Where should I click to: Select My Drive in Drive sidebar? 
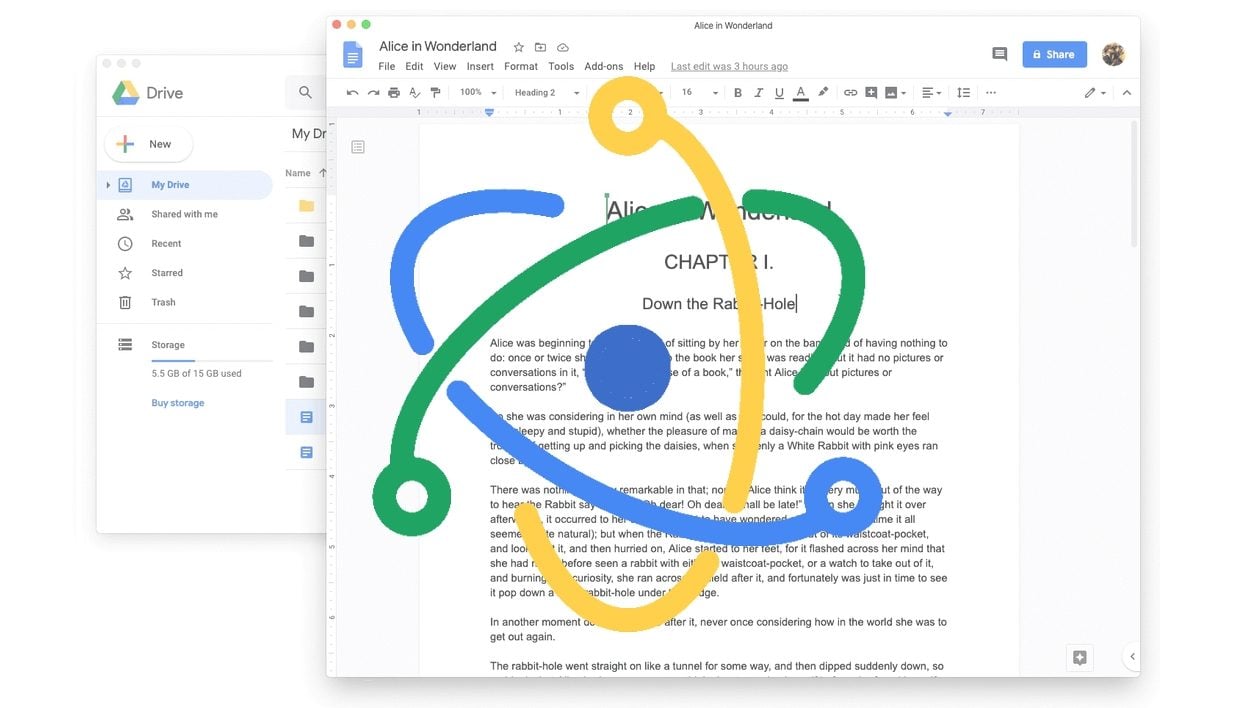pyautogui.click(x=186, y=185)
